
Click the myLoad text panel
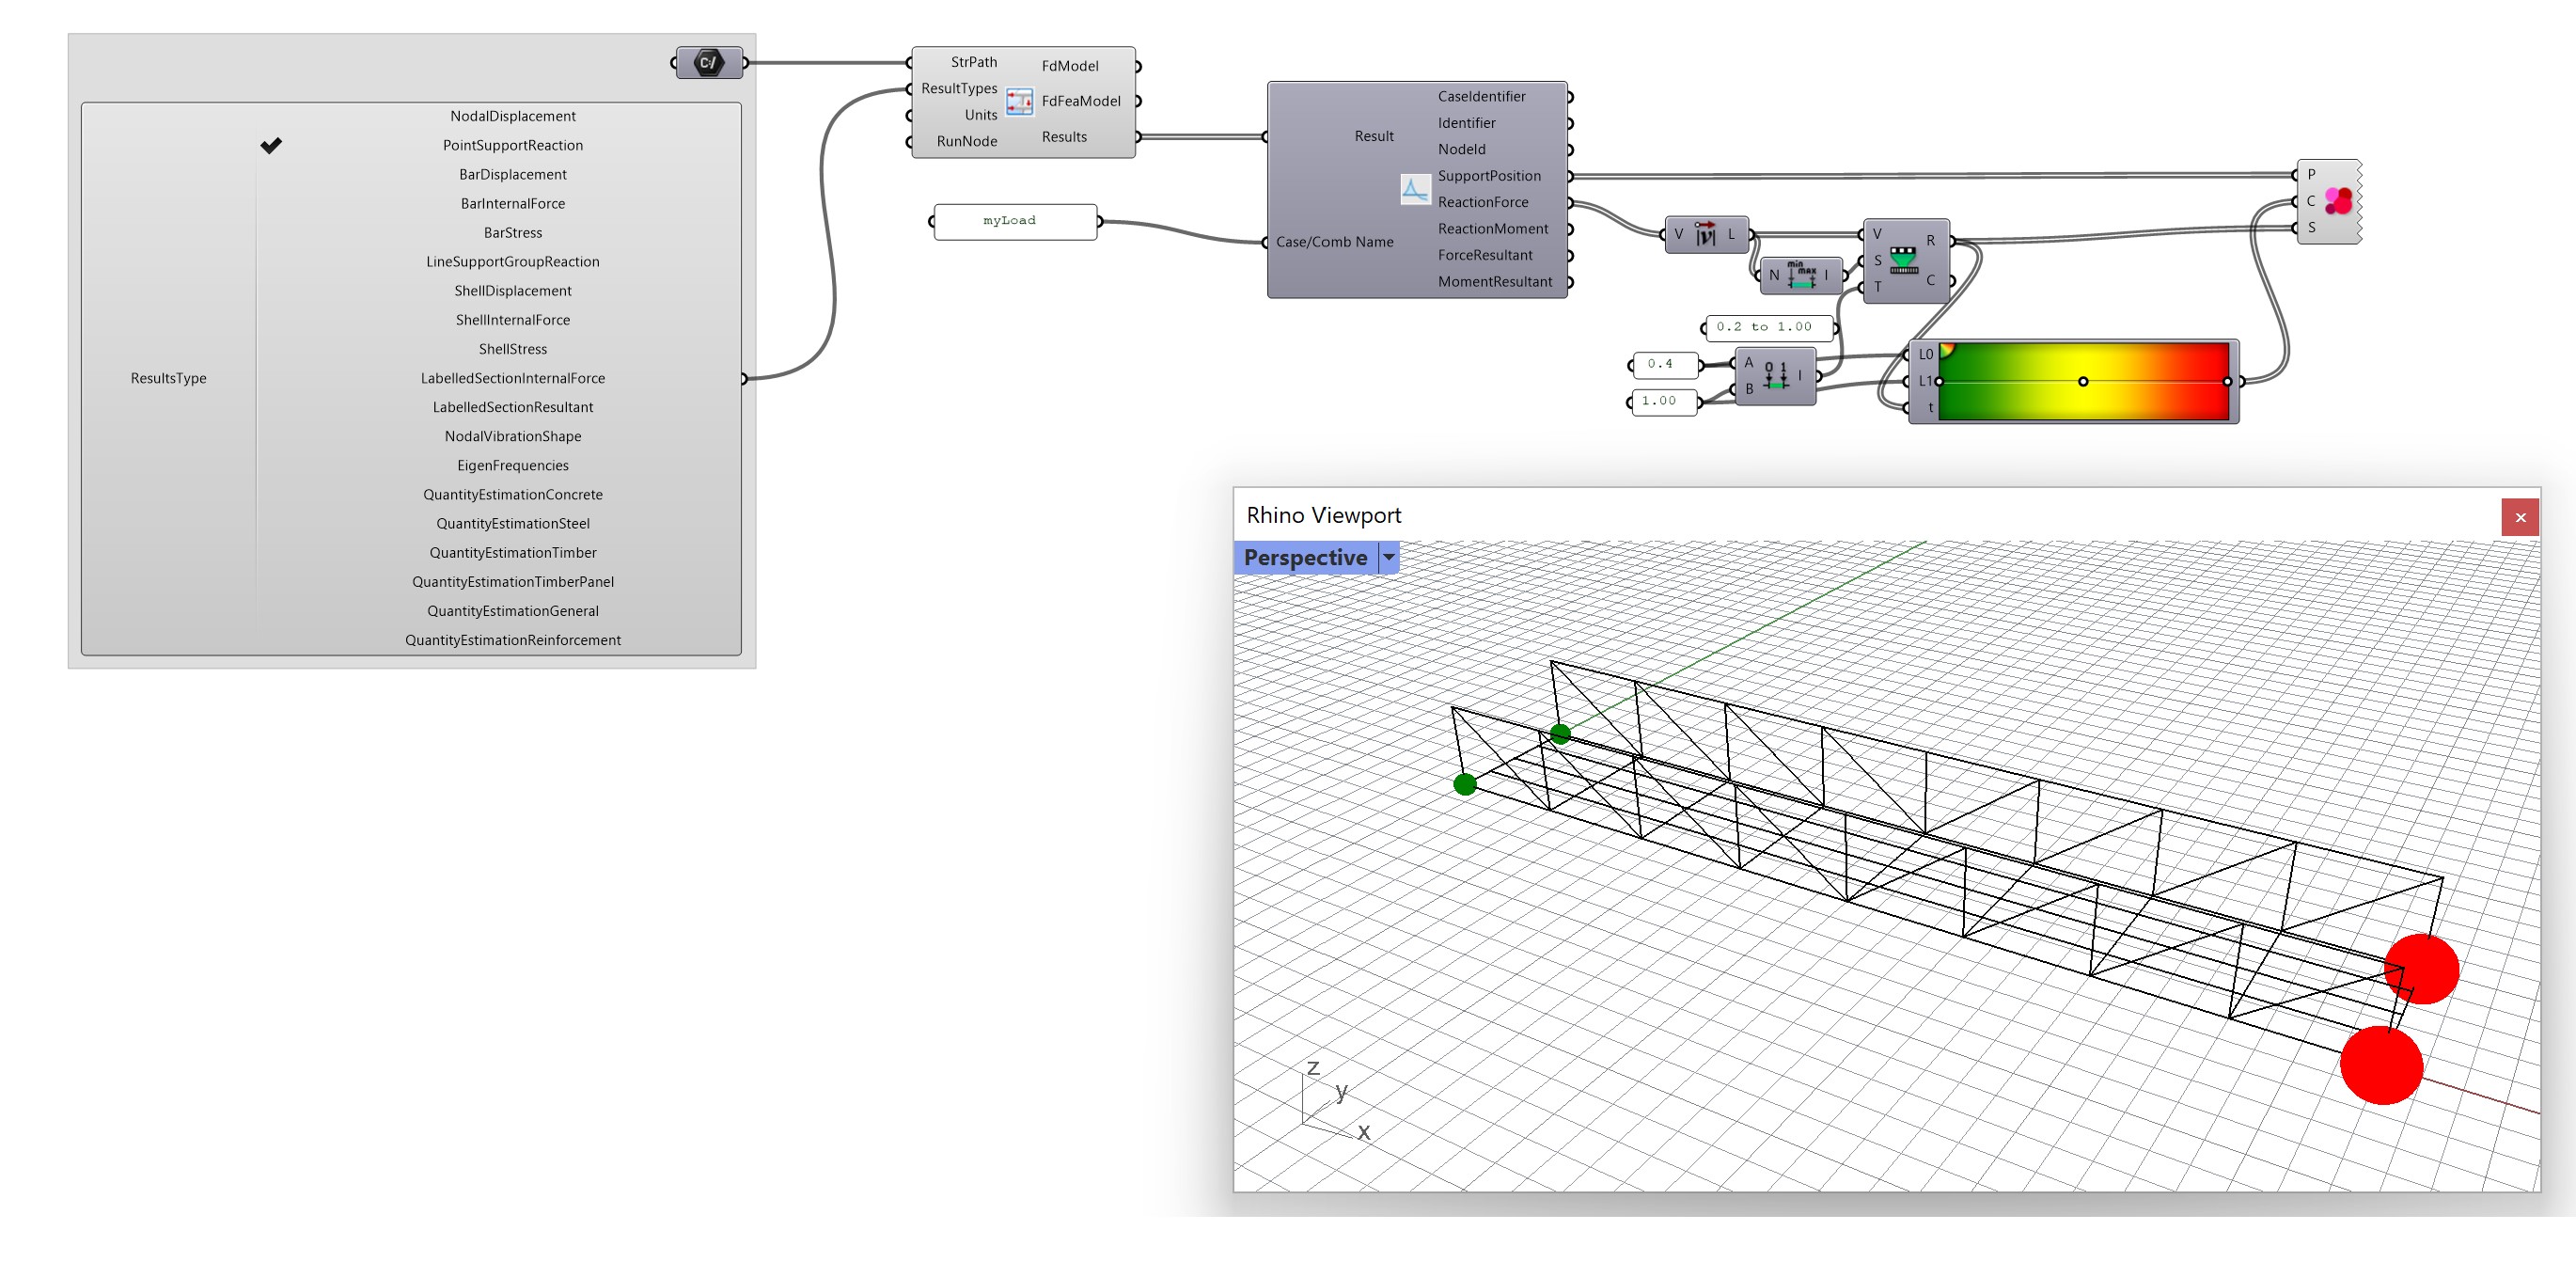1013,221
